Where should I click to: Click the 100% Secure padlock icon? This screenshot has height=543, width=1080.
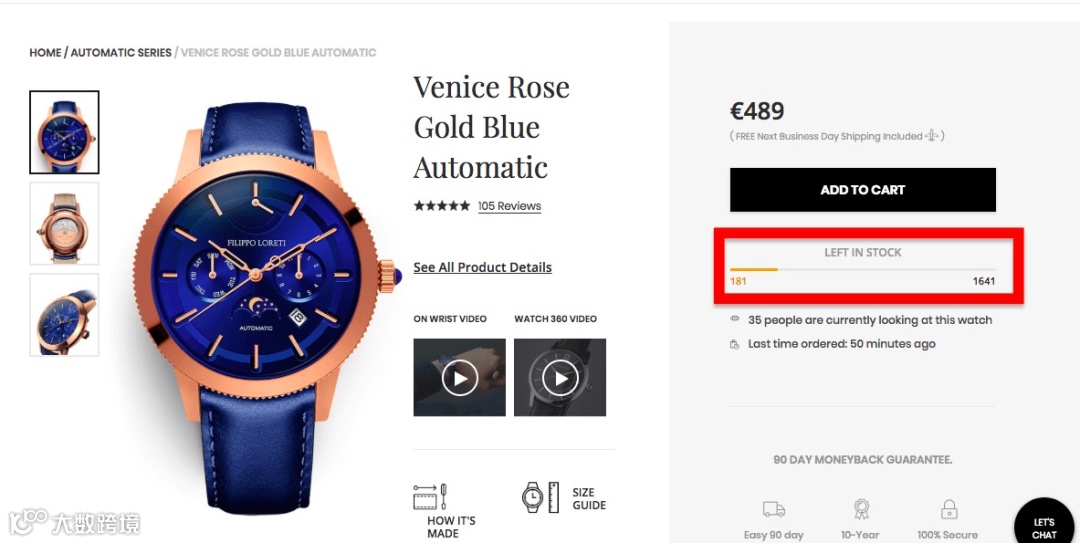(948, 509)
